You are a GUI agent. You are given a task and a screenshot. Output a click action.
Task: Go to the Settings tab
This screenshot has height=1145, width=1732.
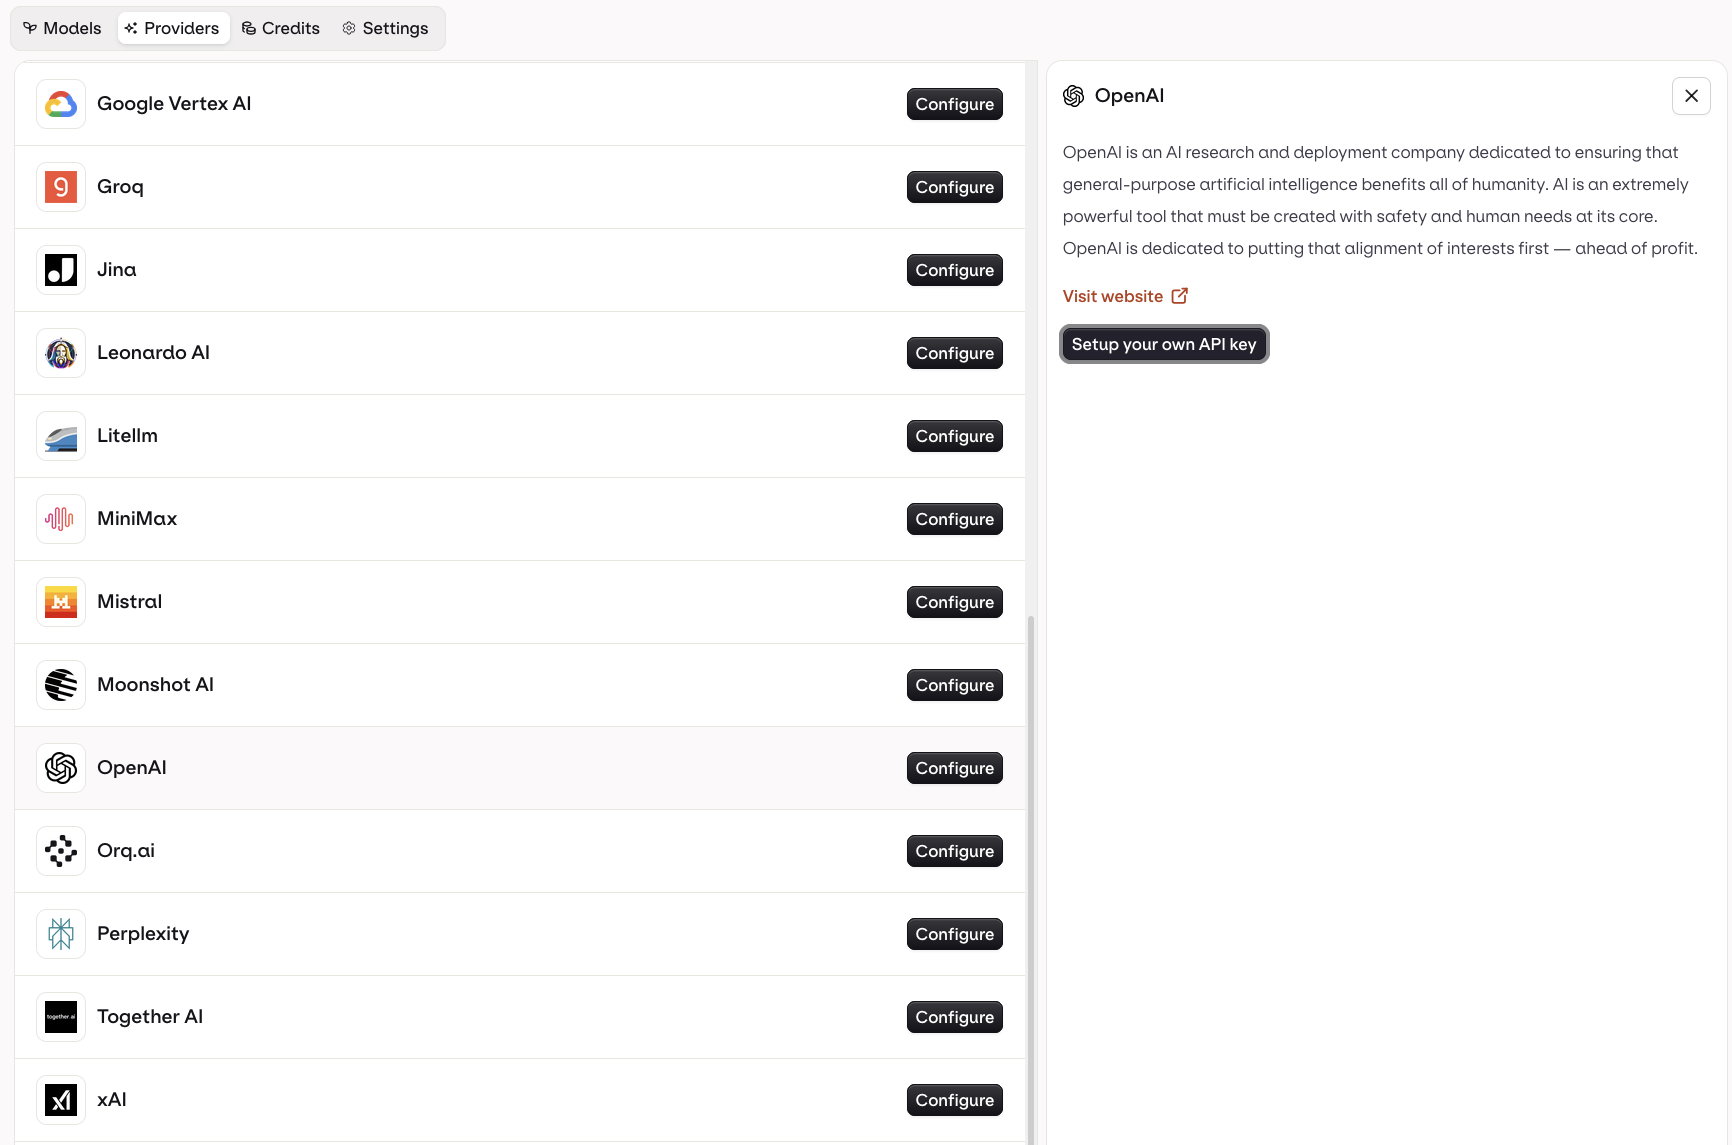[x=386, y=28]
